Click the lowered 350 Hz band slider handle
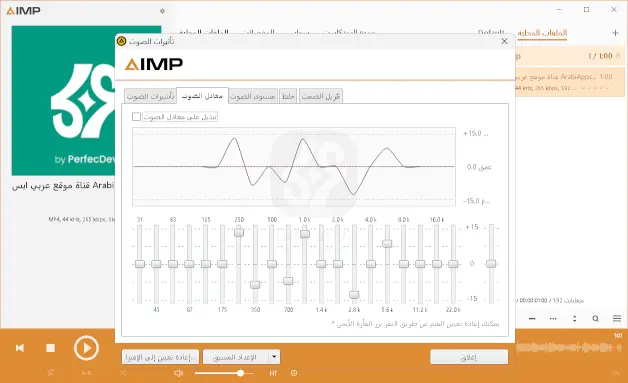 pos(255,285)
